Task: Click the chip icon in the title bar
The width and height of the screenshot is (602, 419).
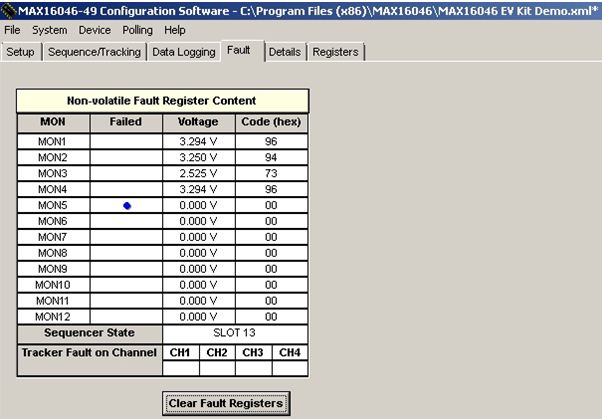Action: [8, 10]
